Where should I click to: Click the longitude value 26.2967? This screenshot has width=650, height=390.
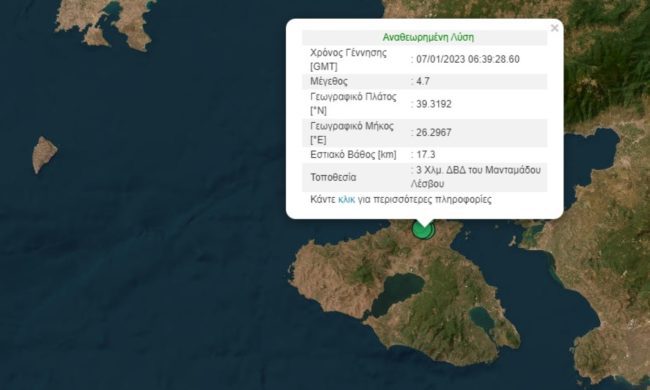(x=434, y=133)
